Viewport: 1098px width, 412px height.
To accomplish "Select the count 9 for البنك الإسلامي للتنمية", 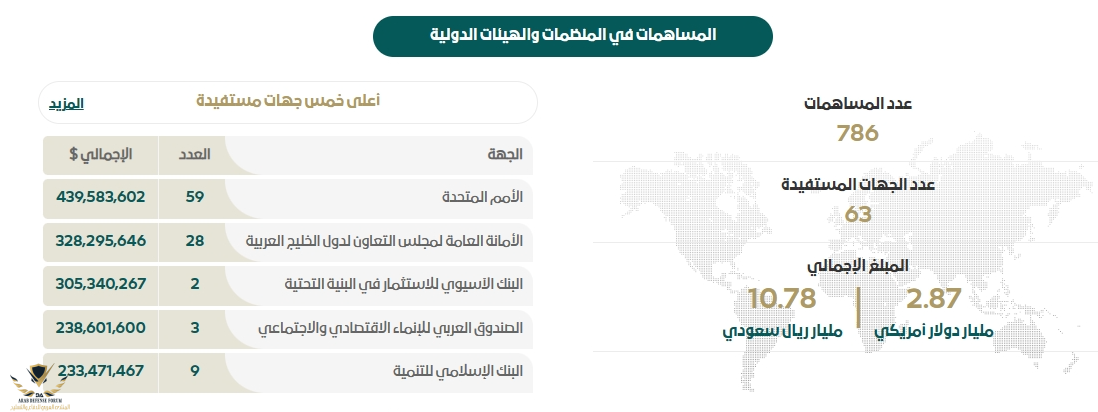I will 195,371.
